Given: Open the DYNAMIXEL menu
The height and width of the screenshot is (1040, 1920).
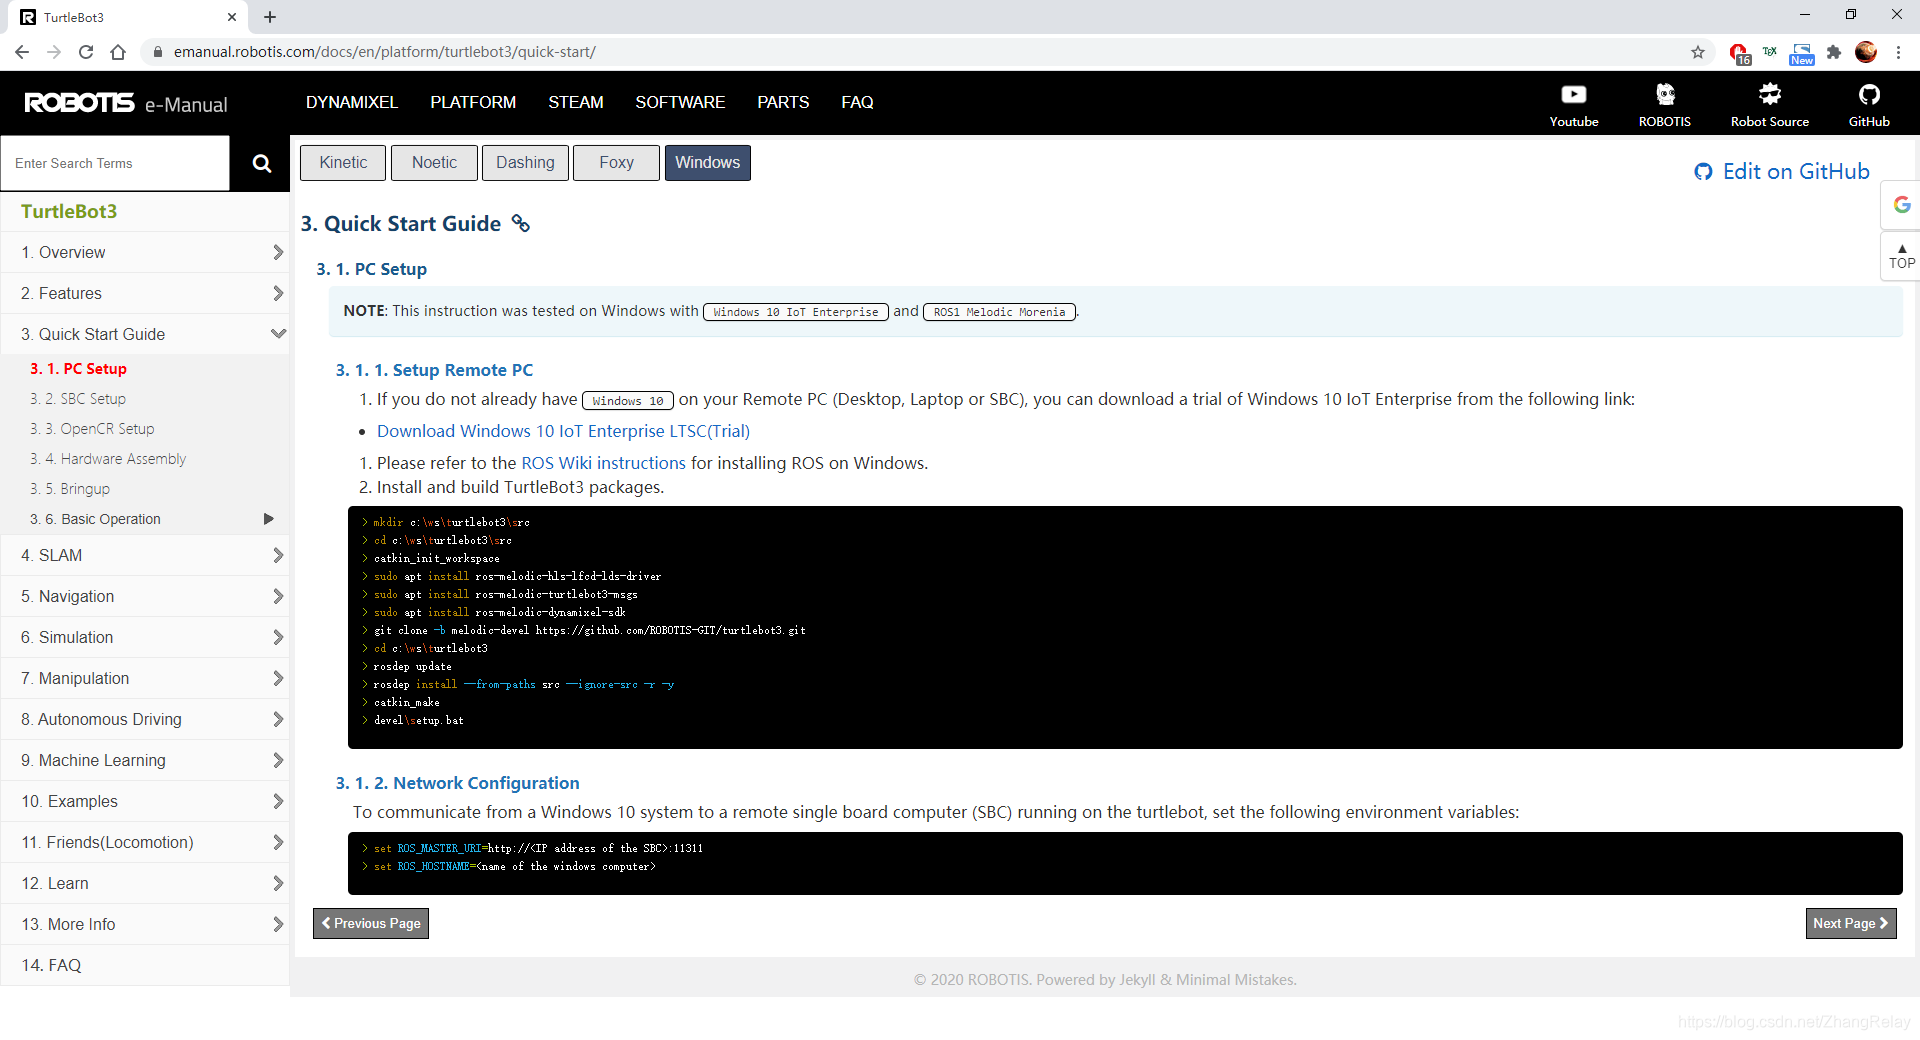Looking at the screenshot, I should tap(352, 102).
